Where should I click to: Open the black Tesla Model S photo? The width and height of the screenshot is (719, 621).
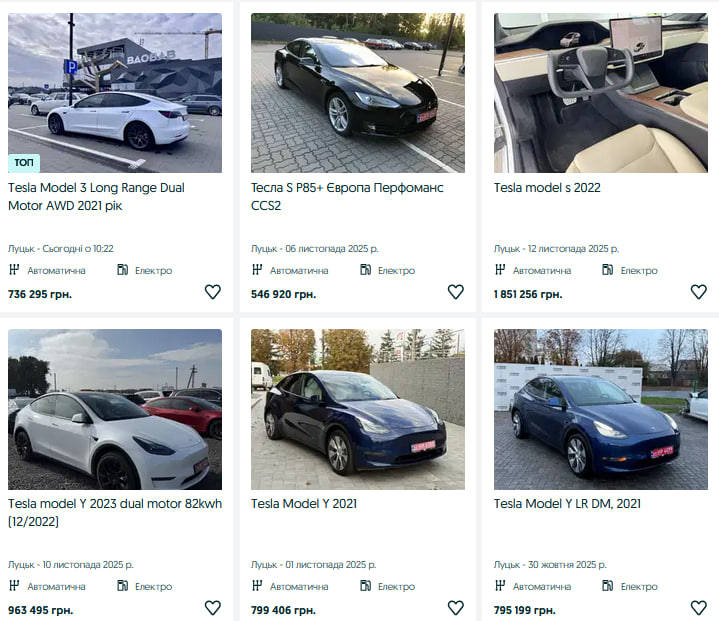pyautogui.click(x=357, y=92)
